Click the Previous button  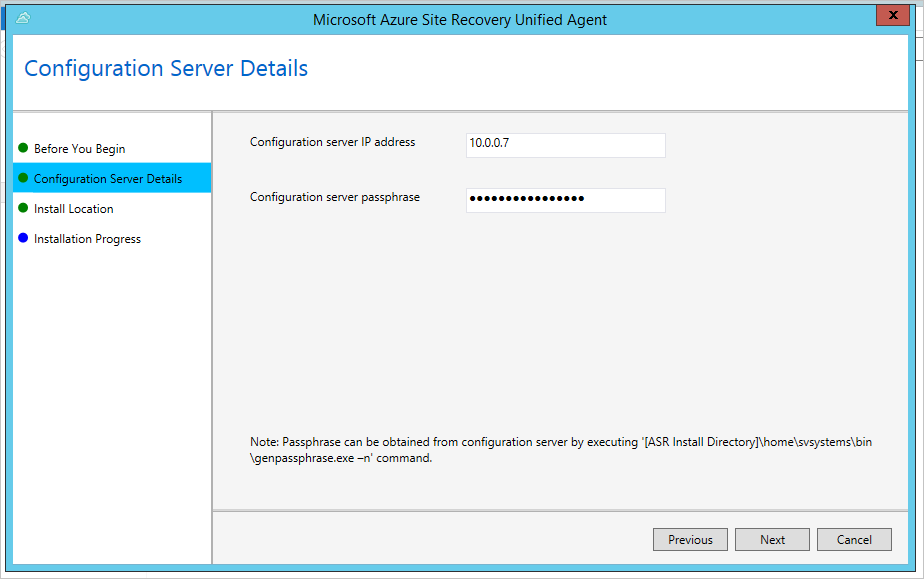pos(690,539)
